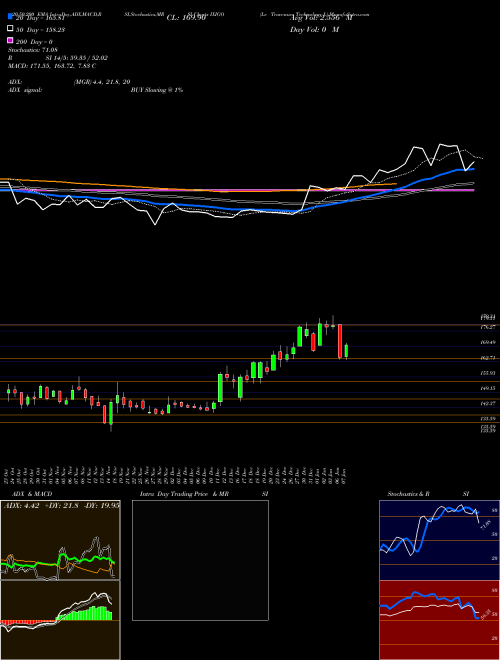Click the 'ADX & MACD' panel title

tap(32, 494)
